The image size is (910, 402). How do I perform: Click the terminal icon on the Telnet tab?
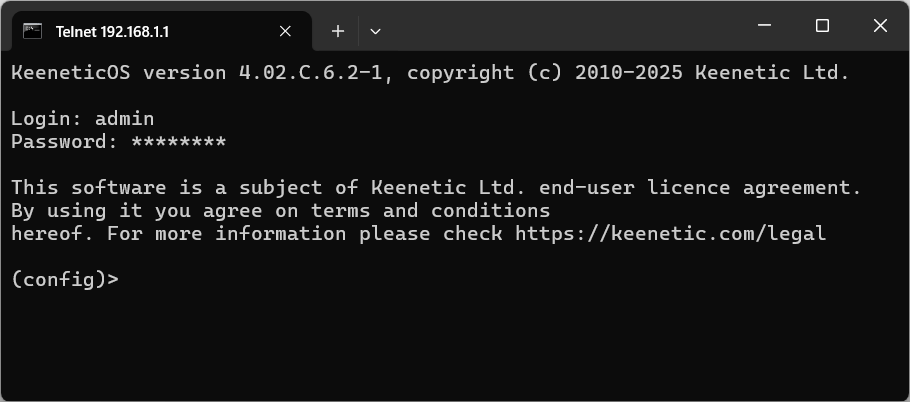click(x=32, y=31)
